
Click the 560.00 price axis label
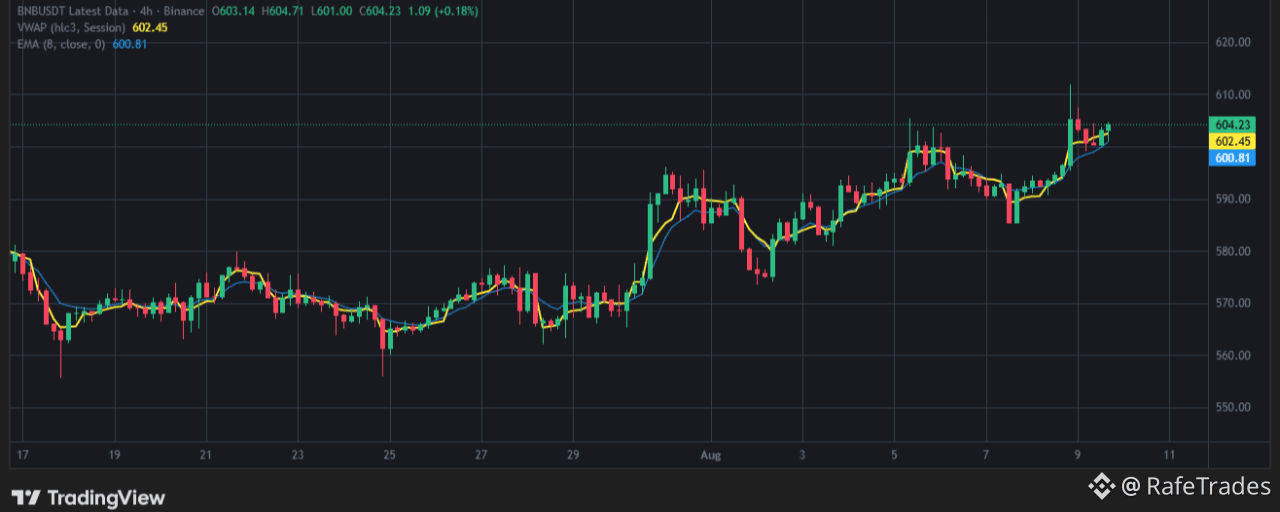tap(1233, 355)
